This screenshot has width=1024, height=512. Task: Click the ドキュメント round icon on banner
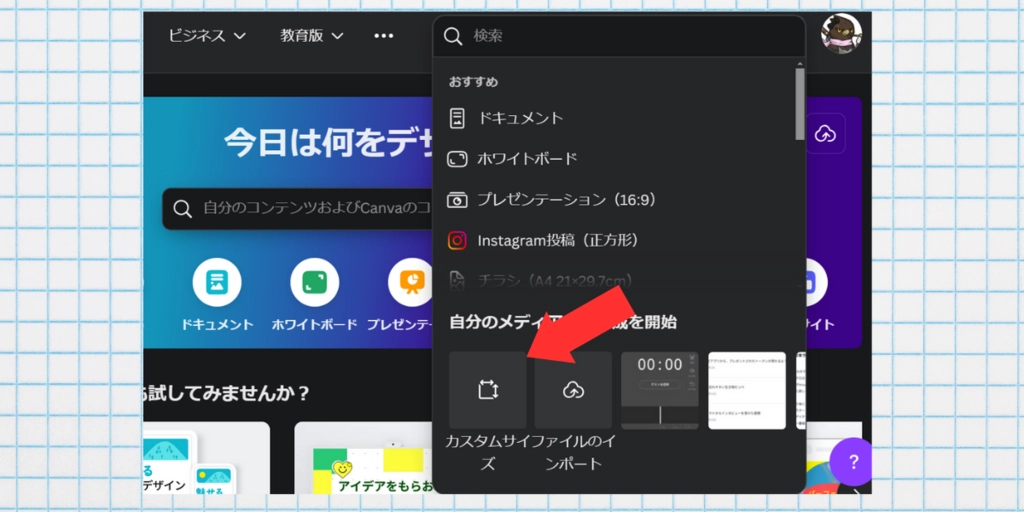217,282
